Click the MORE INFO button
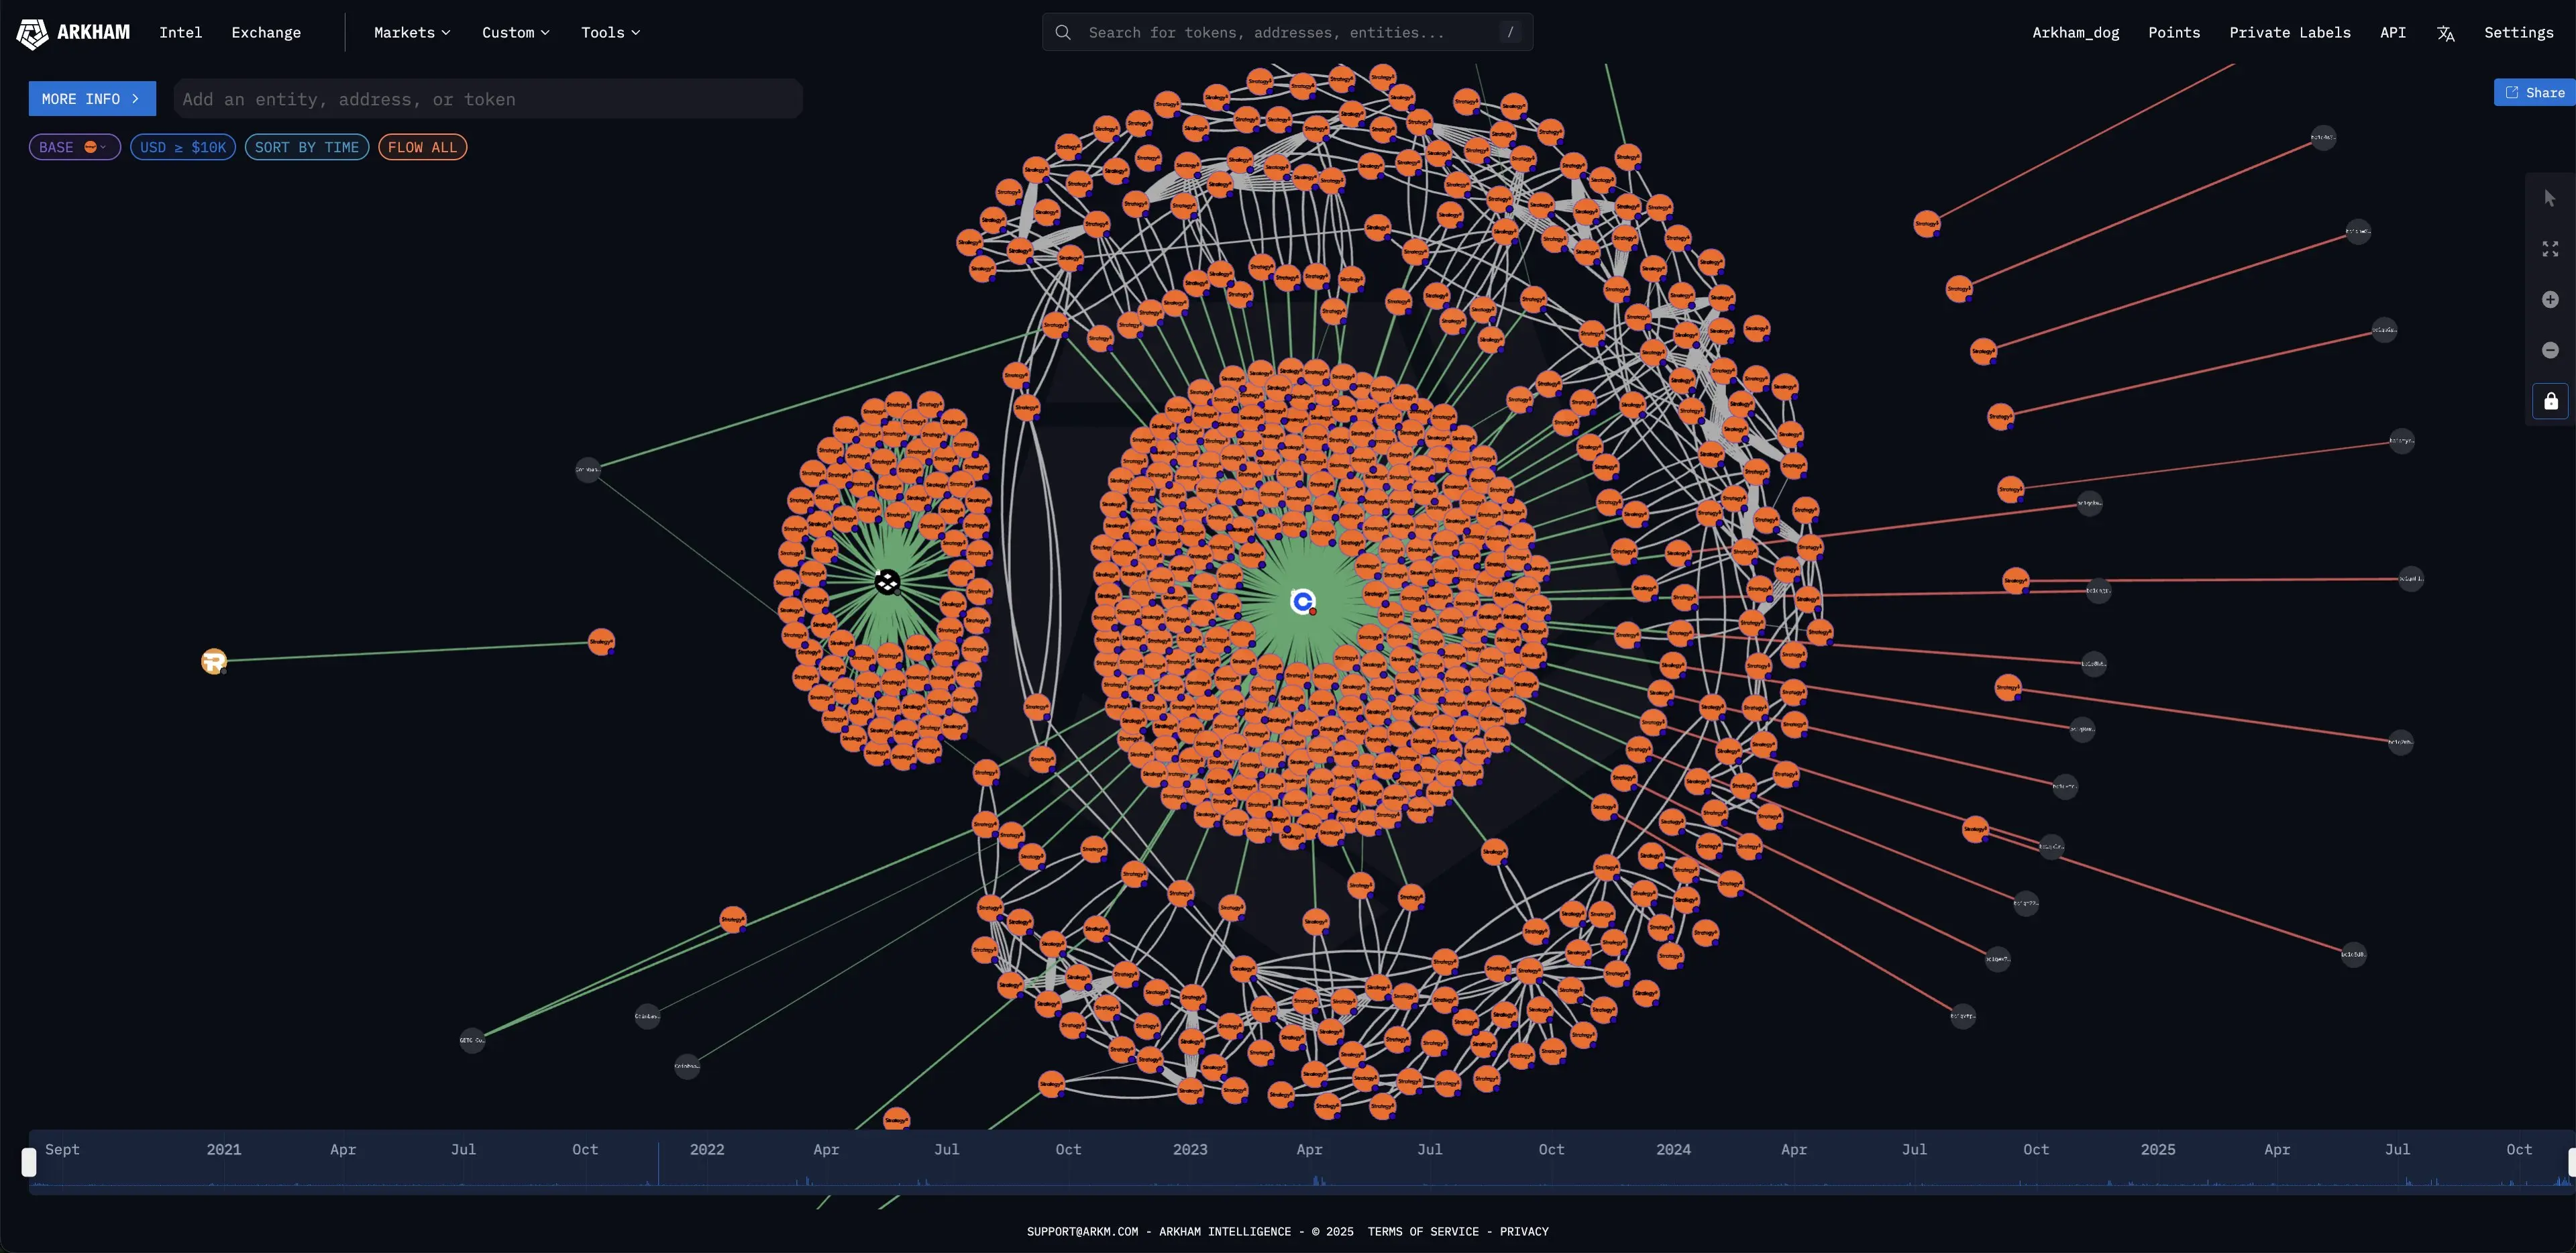Screen dimensions: 2576x1253 (91, 99)
